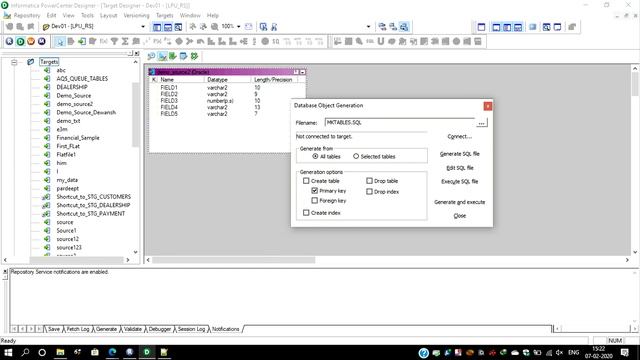Open the Windows Start menu

point(8,352)
